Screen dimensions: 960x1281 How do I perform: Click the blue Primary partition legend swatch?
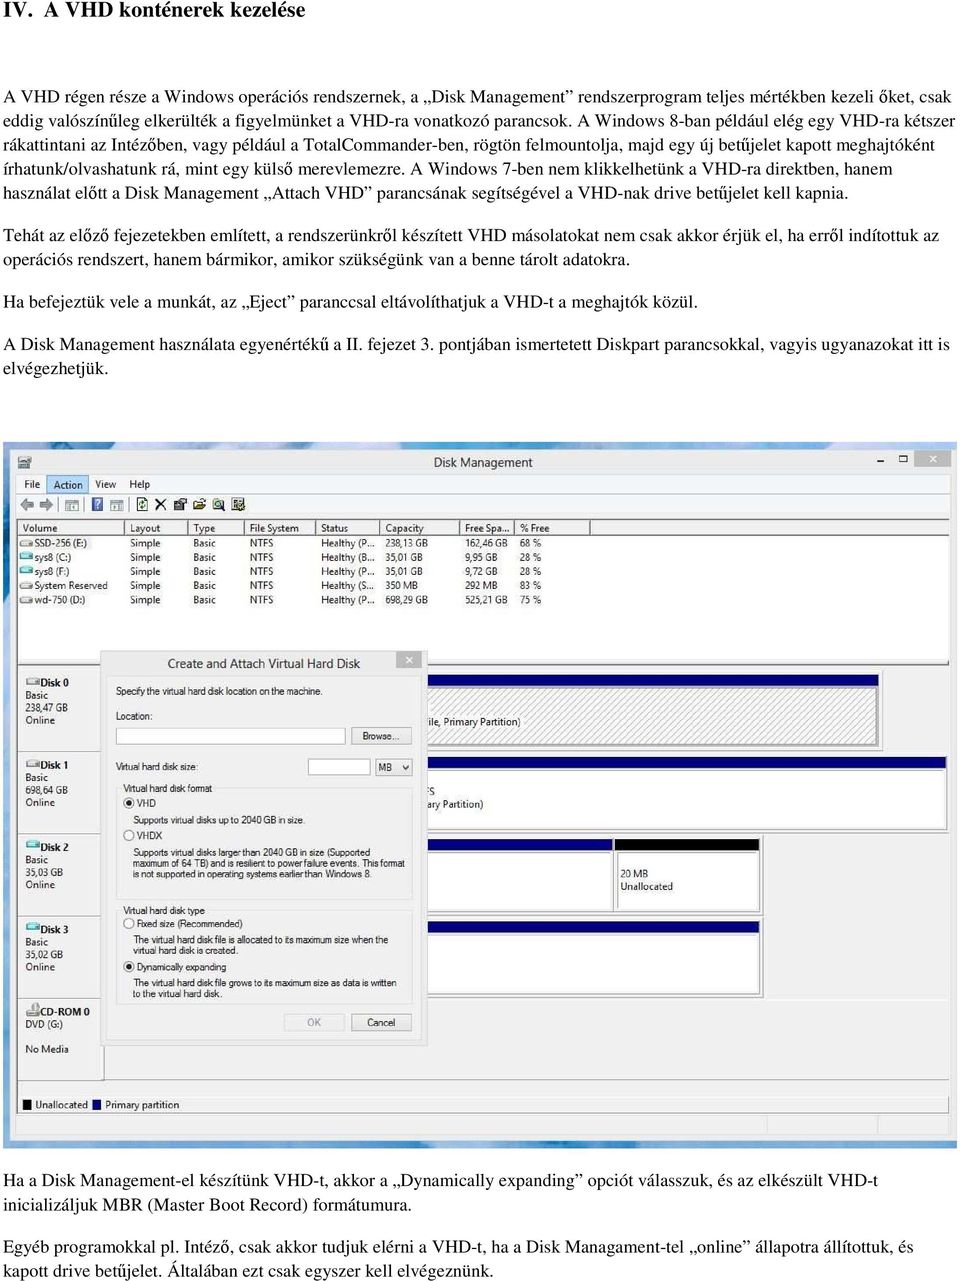pos(97,1105)
